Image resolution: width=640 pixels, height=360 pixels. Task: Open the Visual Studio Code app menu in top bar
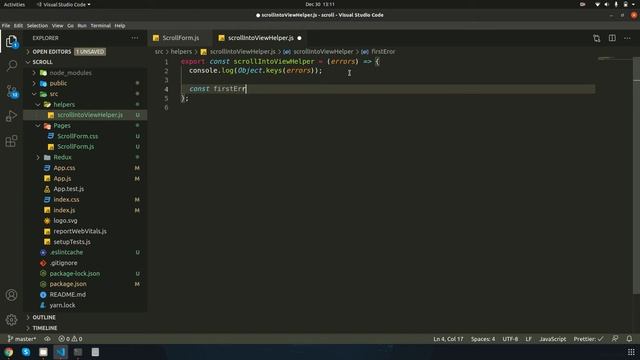63,4
